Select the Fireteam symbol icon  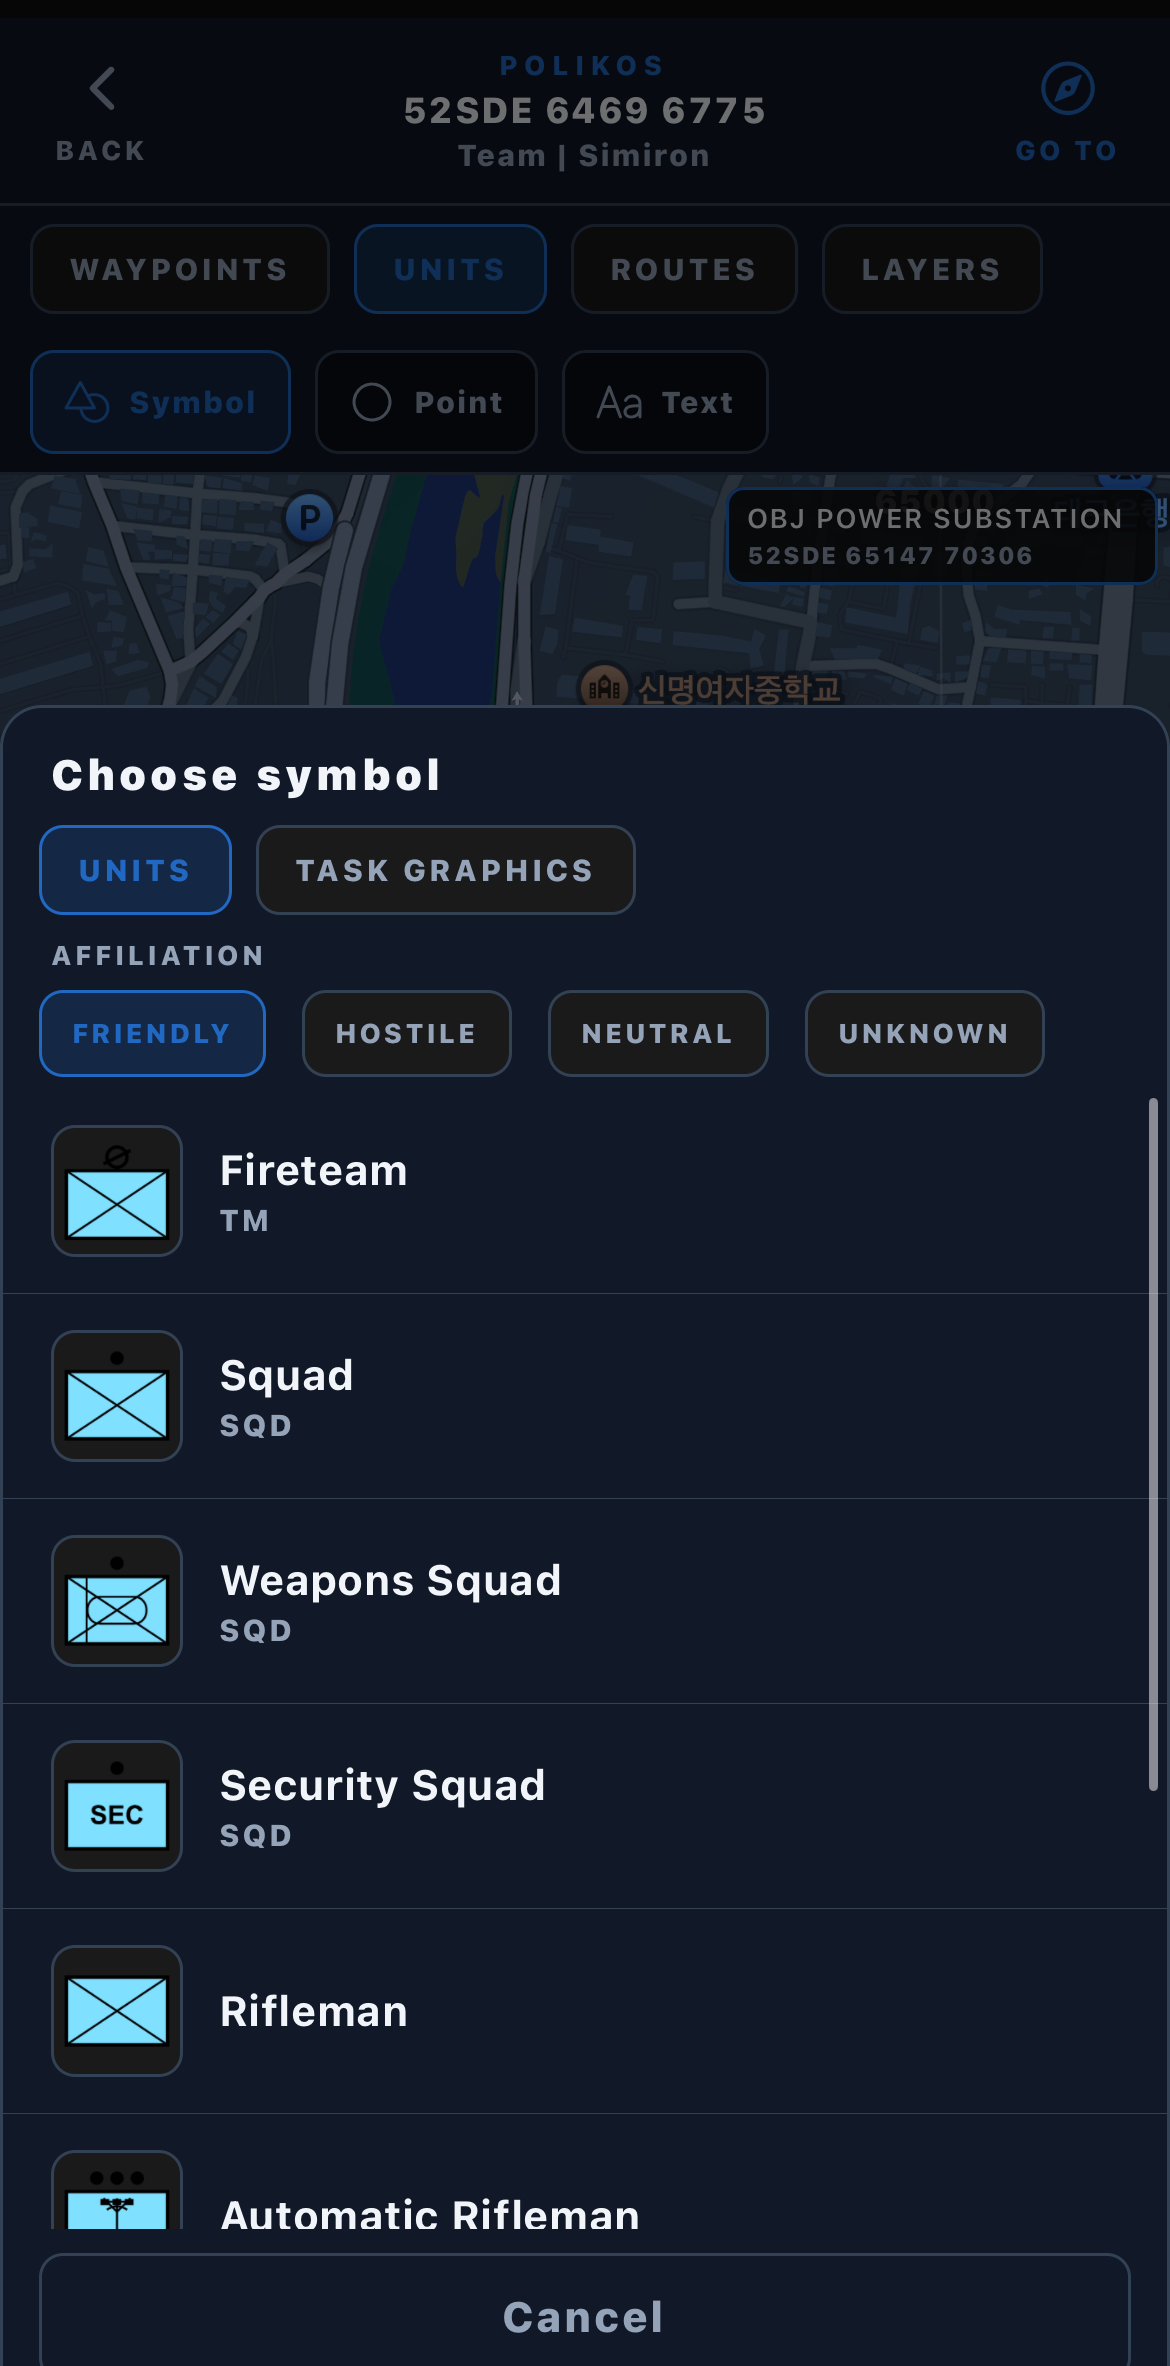117,1191
